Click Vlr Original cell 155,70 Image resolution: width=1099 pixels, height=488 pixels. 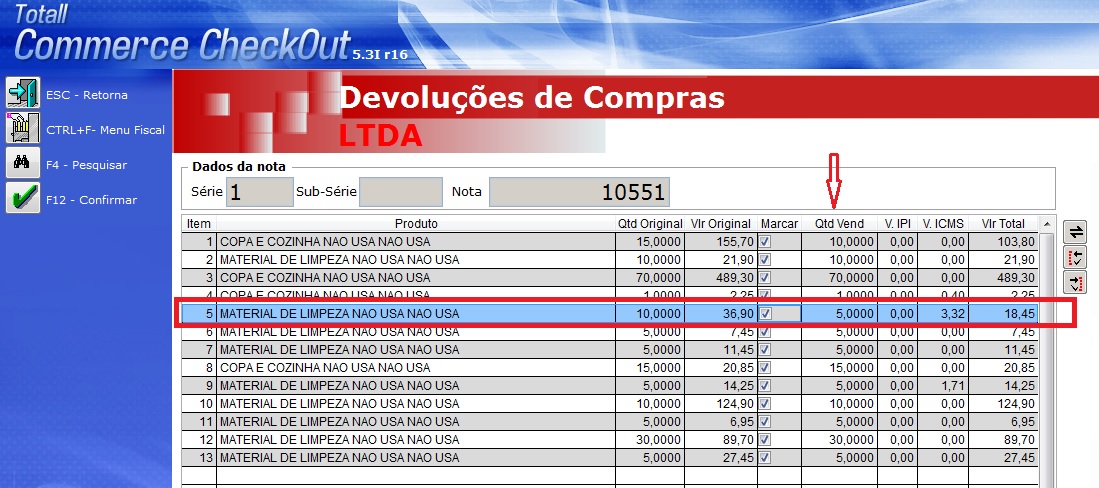(x=721, y=242)
